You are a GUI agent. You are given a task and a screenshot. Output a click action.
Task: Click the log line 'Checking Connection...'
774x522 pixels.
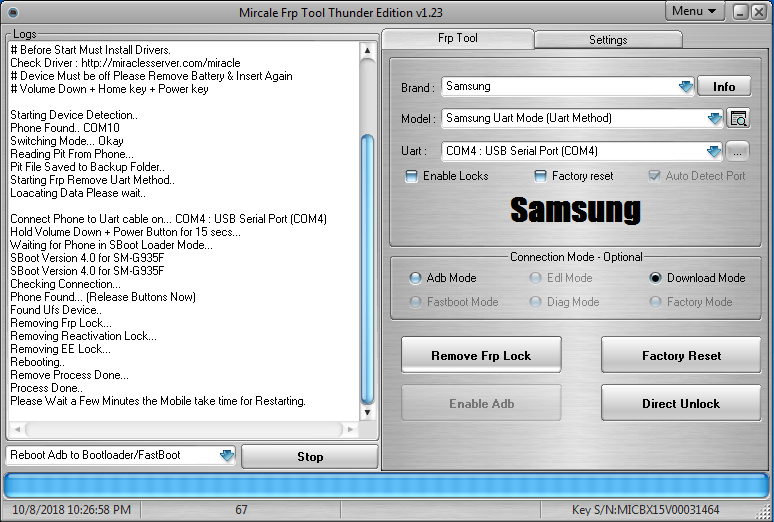[65, 284]
